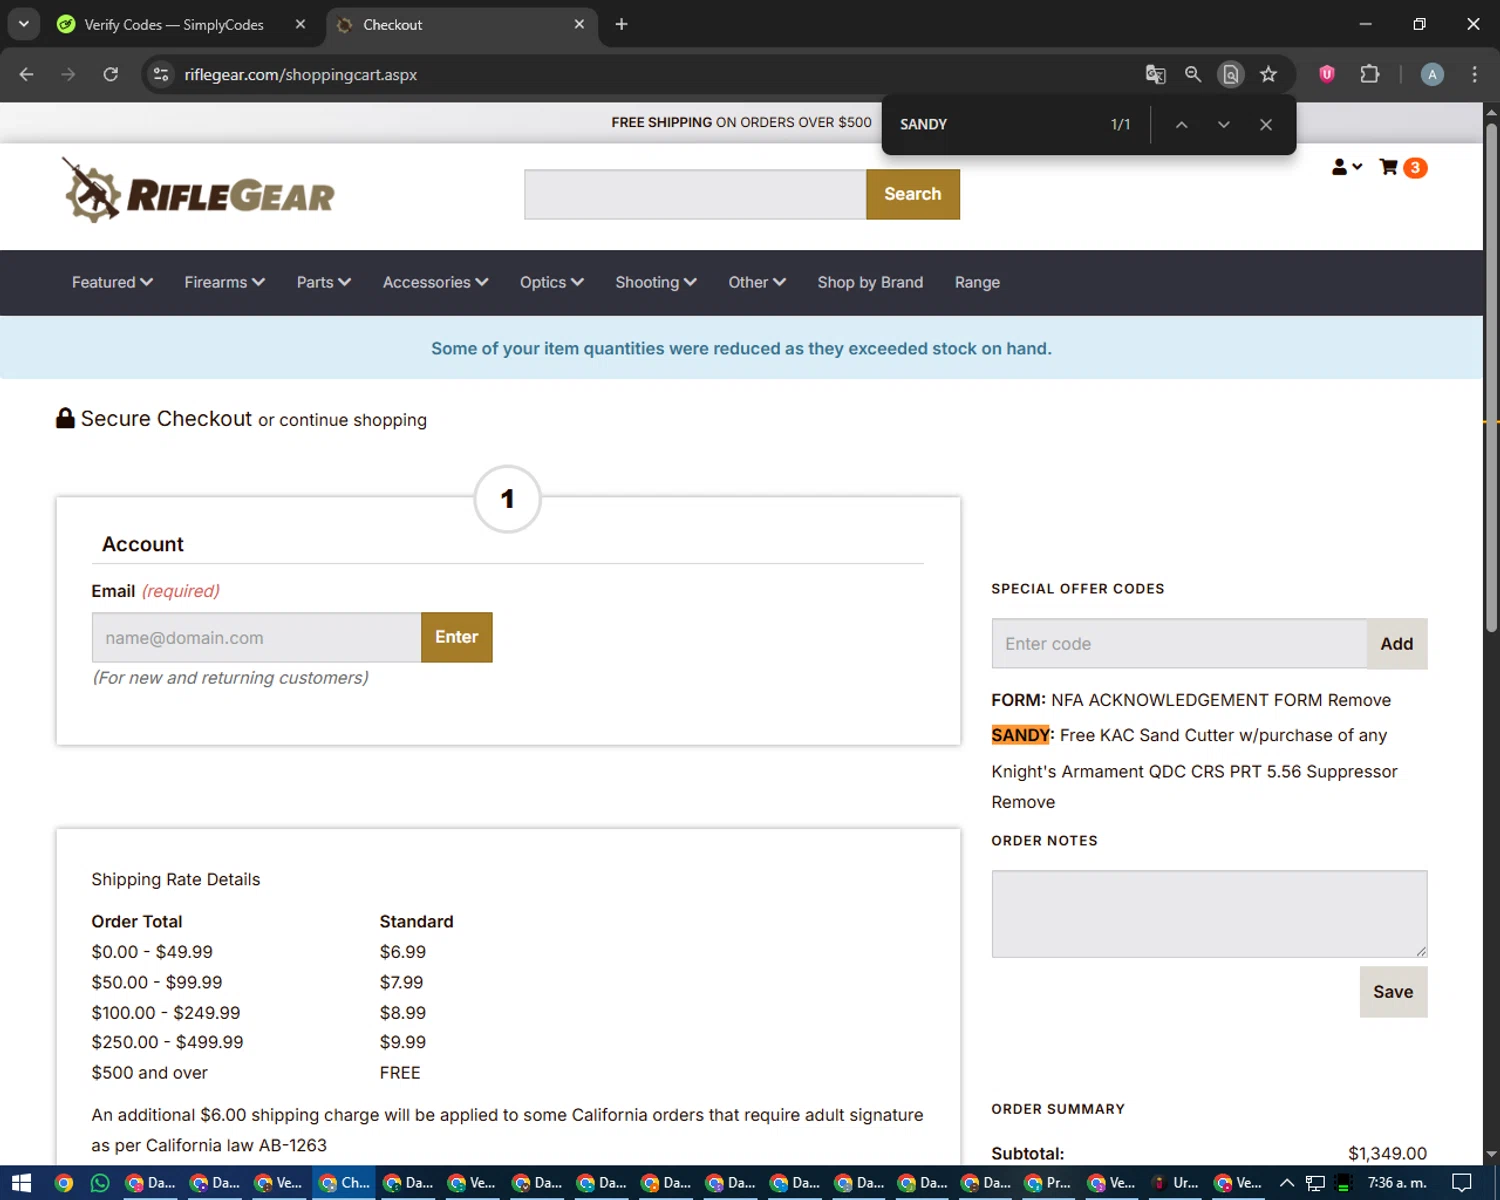Click the continue shopping link
The image size is (1500, 1200).
click(x=353, y=420)
